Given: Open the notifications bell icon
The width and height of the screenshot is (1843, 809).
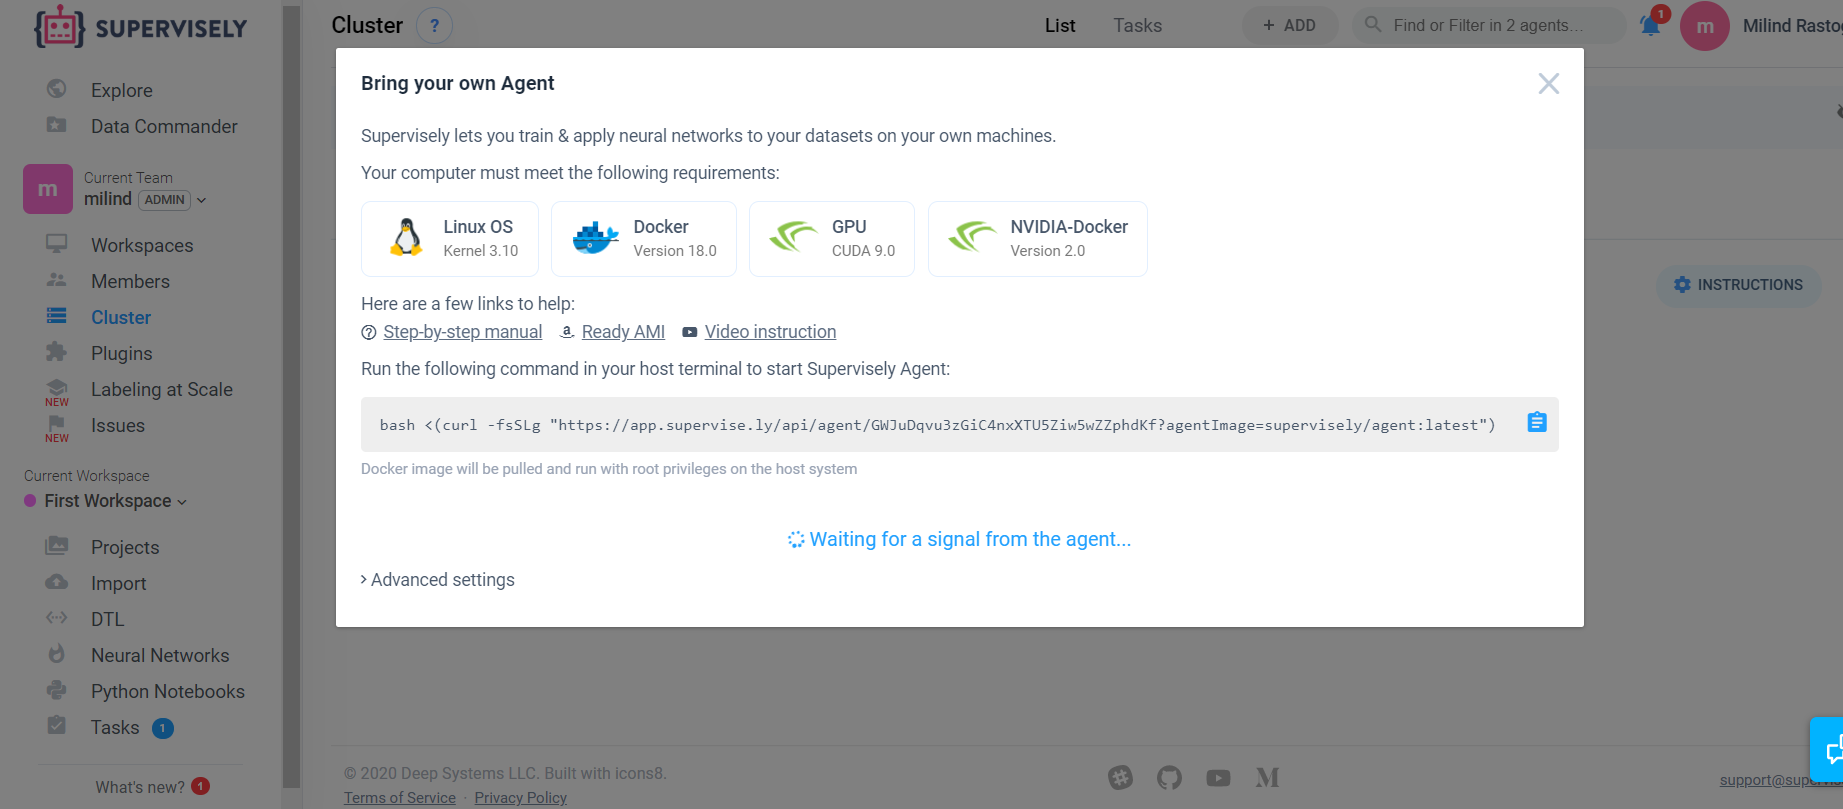Looking at the screenshot, I should pyautogui.click(x=1650, y=25).
